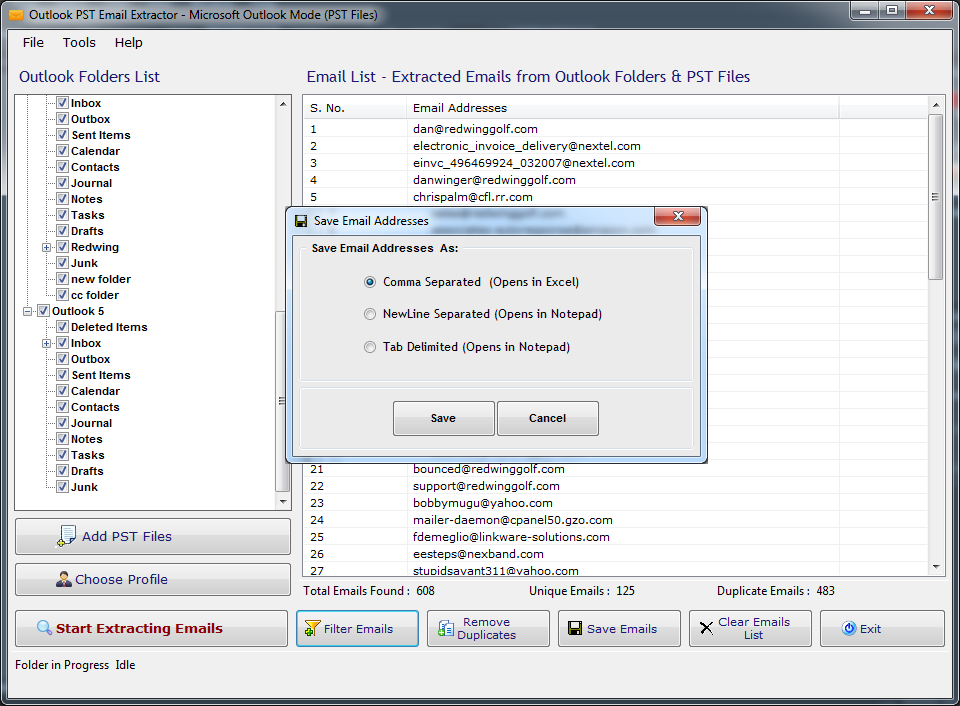Image resolution: width=960 pixels, height=706 pixels.
Task: Click the S. No. column header
Action: tap(355, 108)
